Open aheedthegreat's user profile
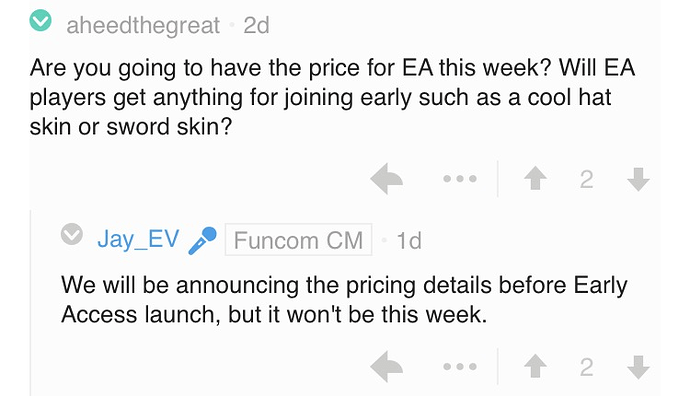Viewport: 690px width, 396px height. 143,25
